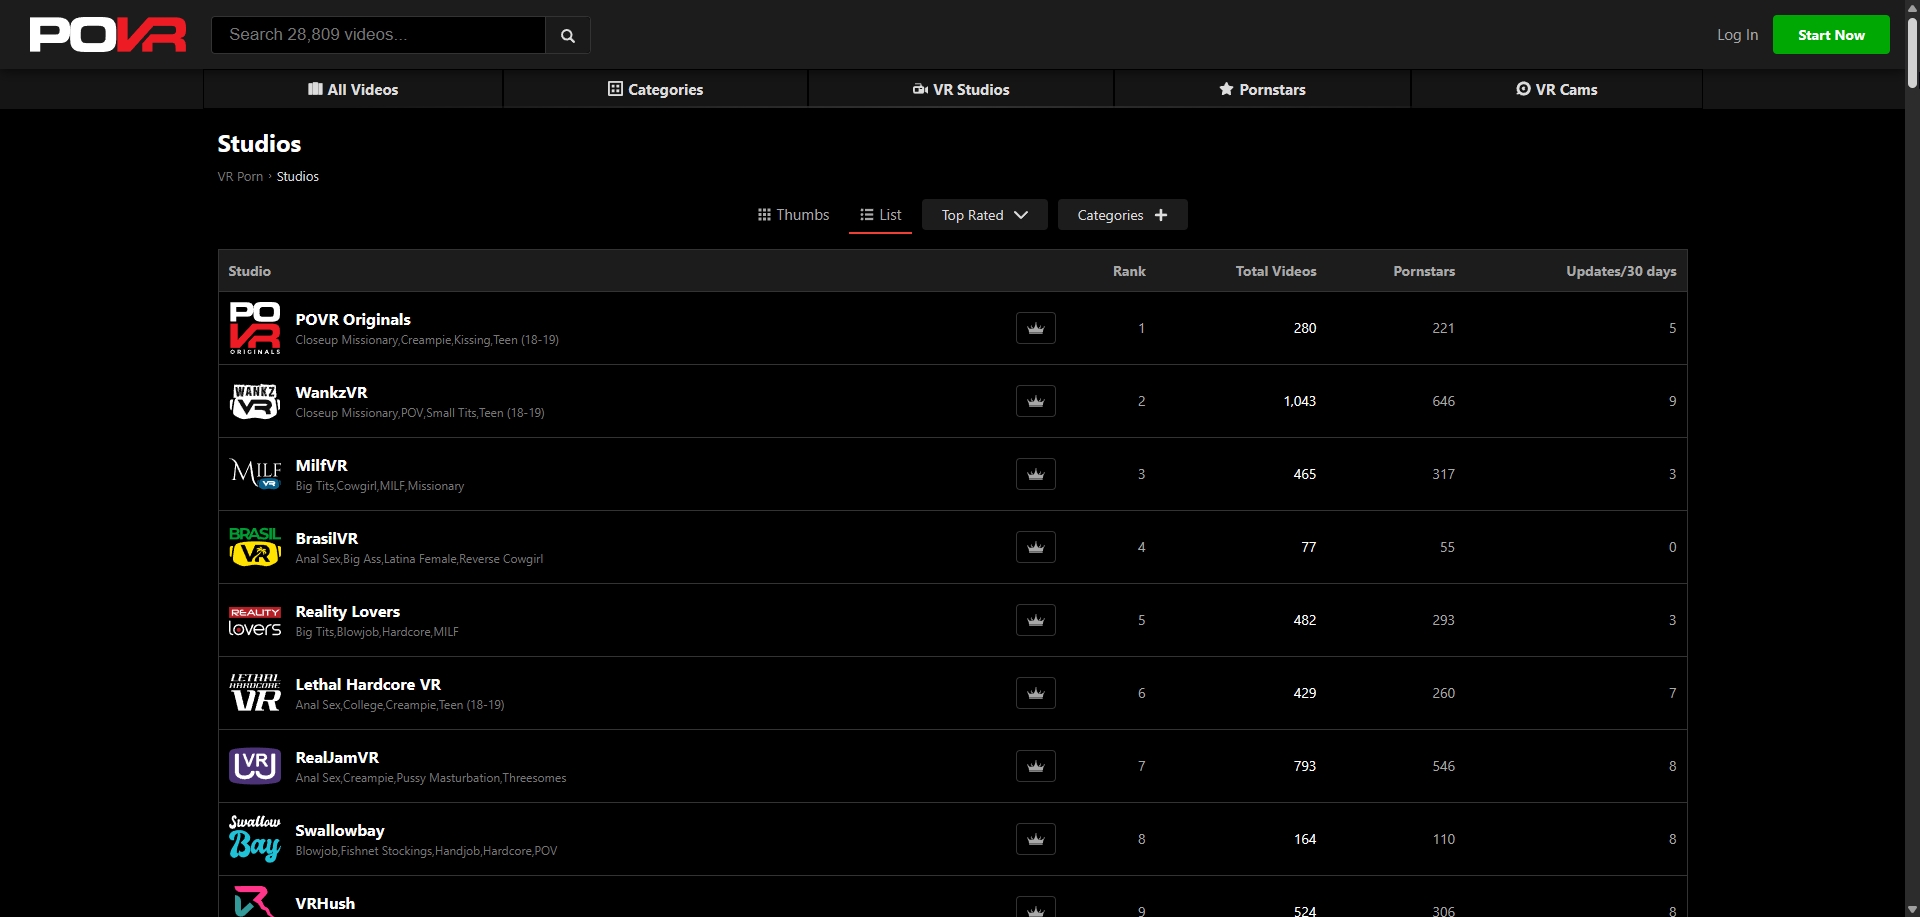The height and width of the screenshot is (917, 1920).
Task: Click the crown icon in Lethal Hardcore VR row
Action: 1035,693
